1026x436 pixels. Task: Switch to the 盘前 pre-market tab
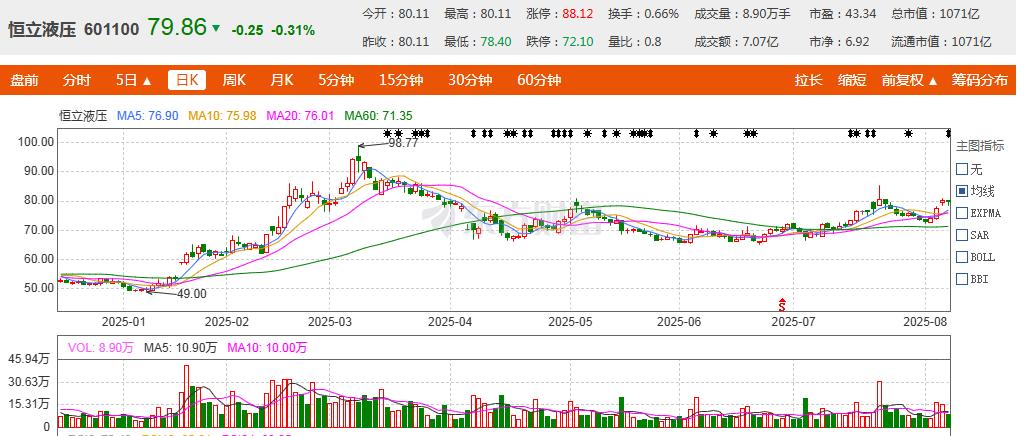(24, 81)
